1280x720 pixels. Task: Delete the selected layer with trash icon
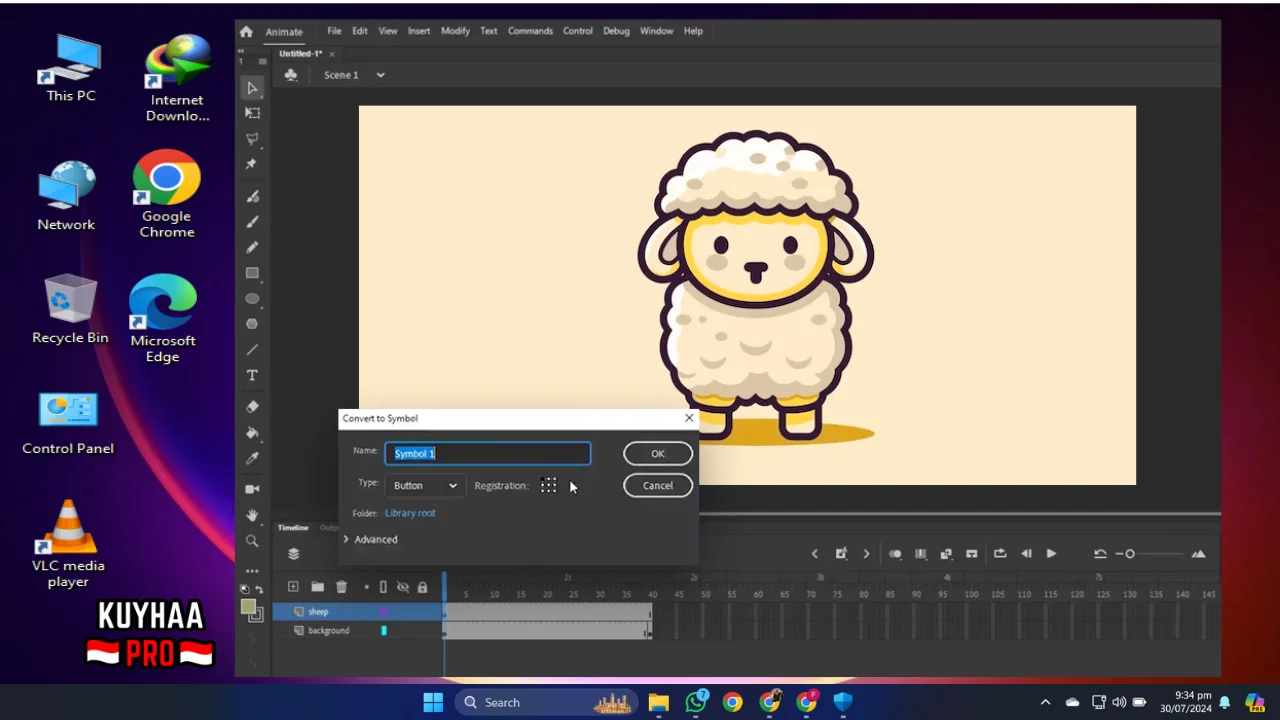[341, 587]
